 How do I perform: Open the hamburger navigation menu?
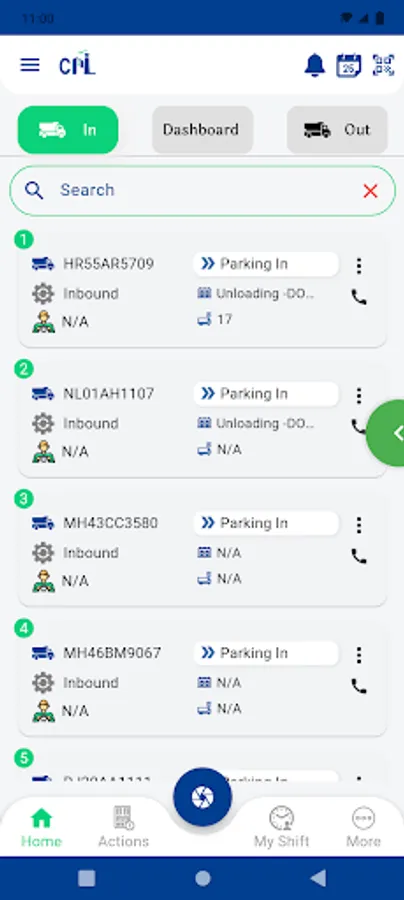pyautogui.click(x=30, y=65)
